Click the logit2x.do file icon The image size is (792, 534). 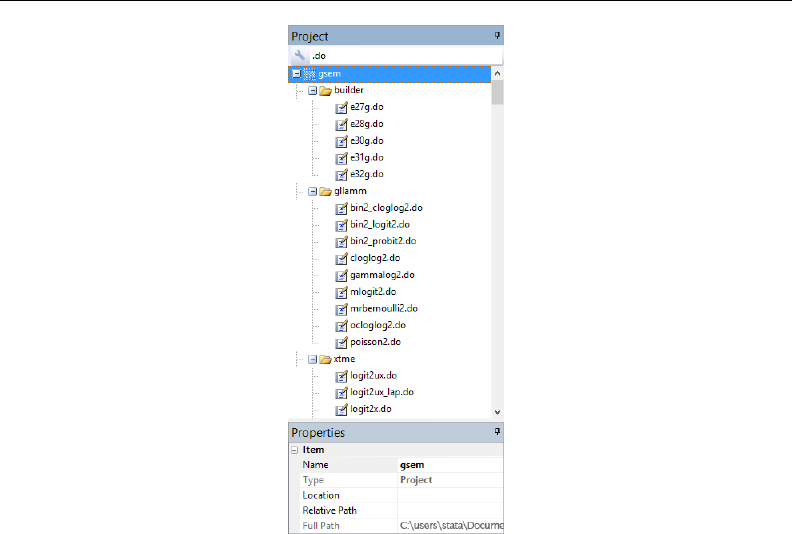341,410
